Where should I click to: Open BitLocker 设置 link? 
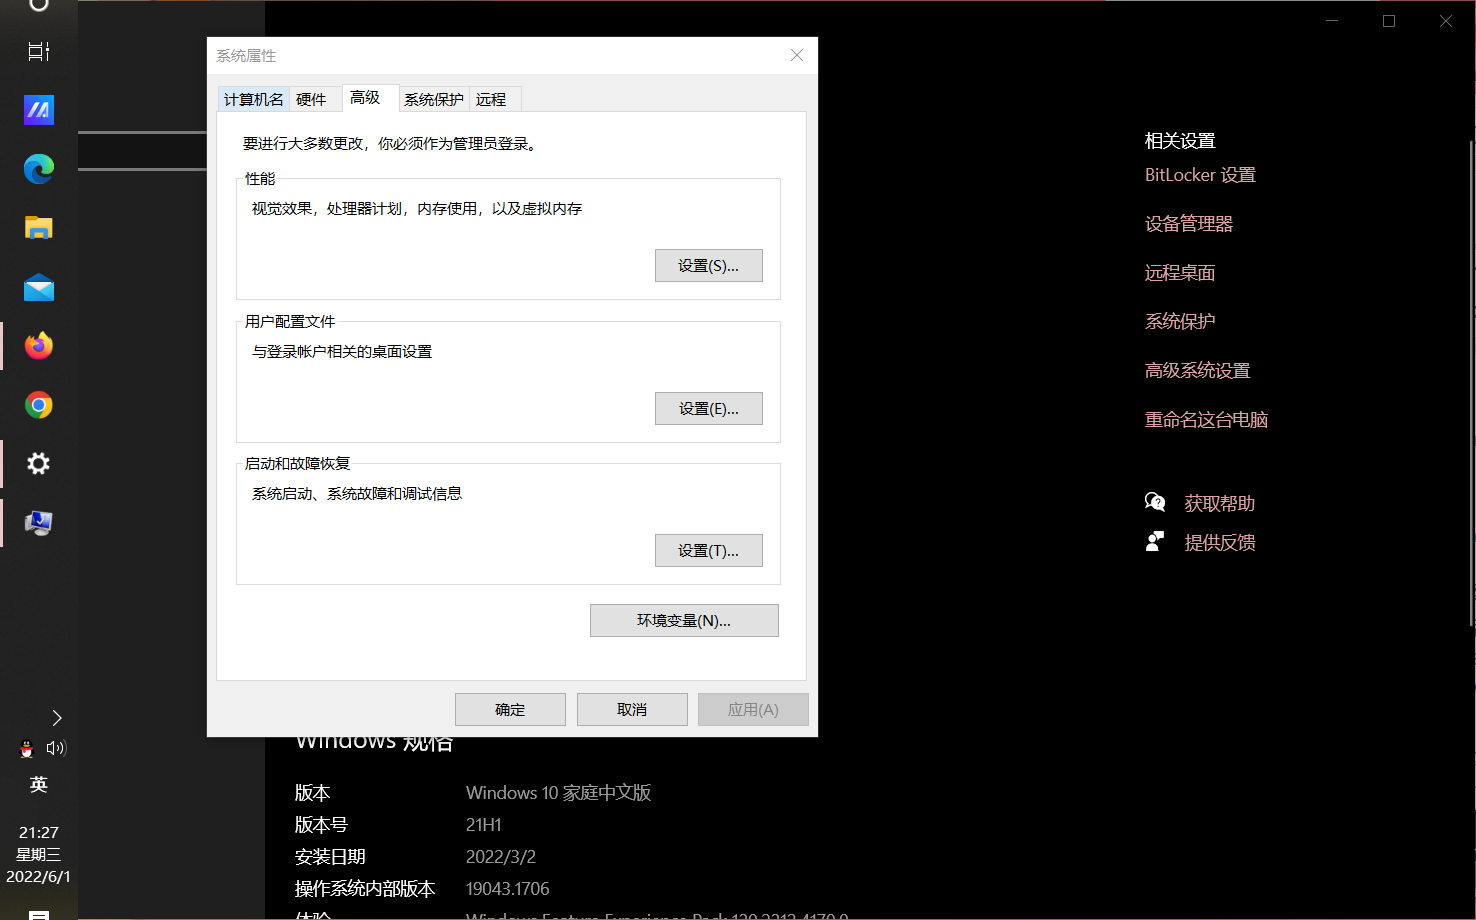pyautogui.click(x=1200, y=175)
